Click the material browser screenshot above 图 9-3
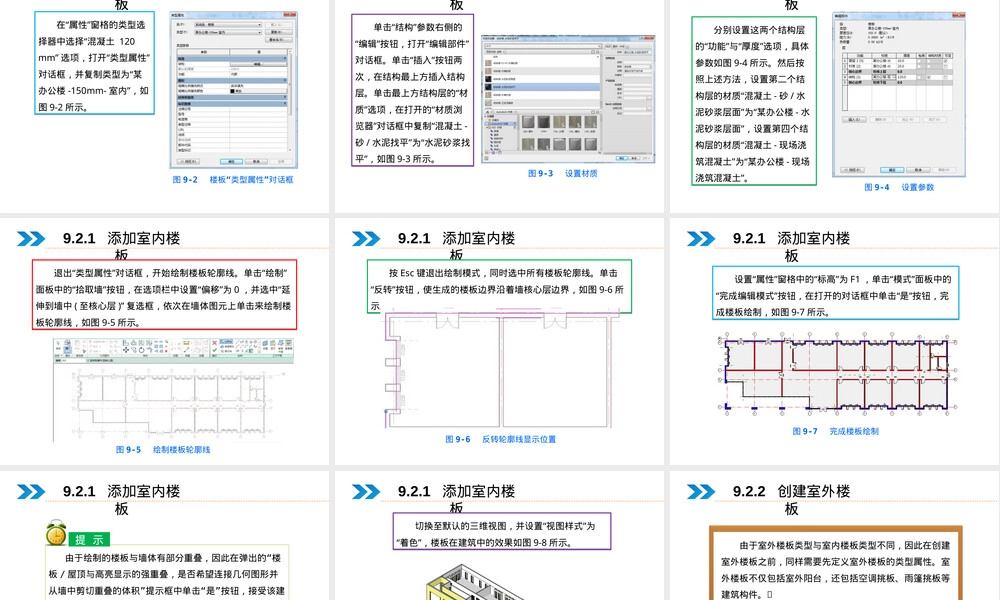Image resolution: width=1000 pixels, height=600 pixels. (x=568, y=99)
